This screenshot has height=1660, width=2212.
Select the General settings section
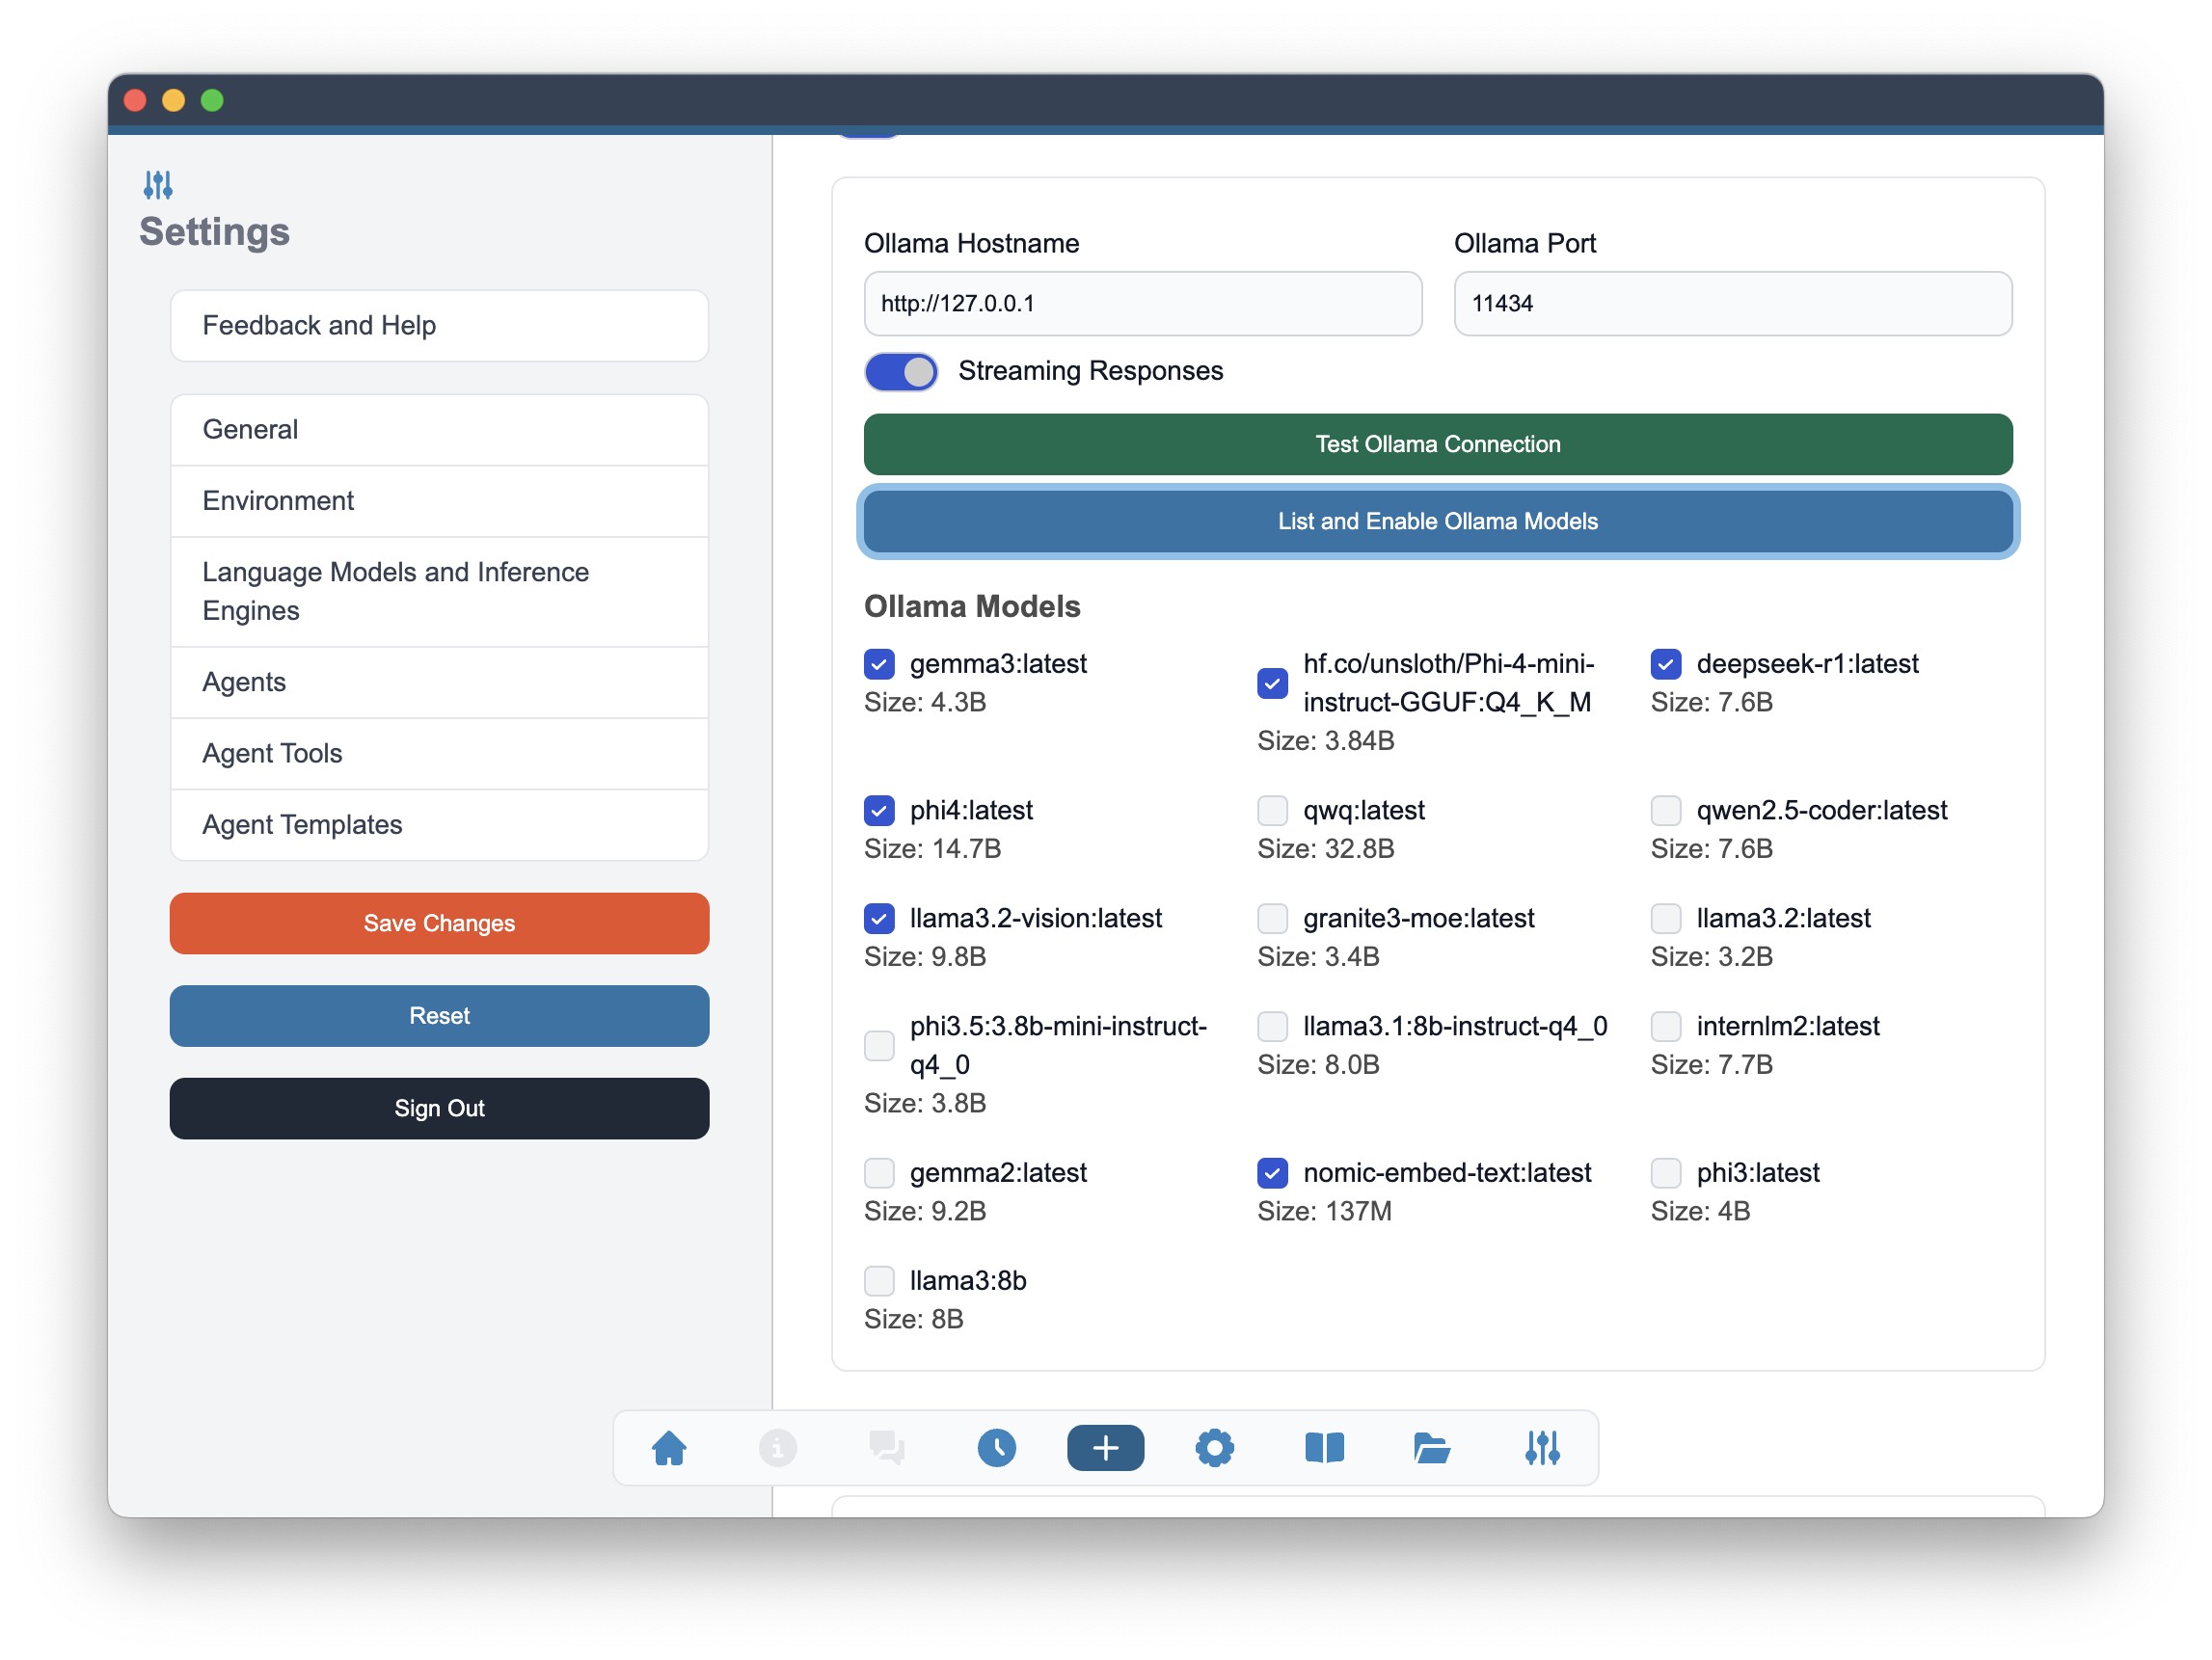(x=439, y=430)
